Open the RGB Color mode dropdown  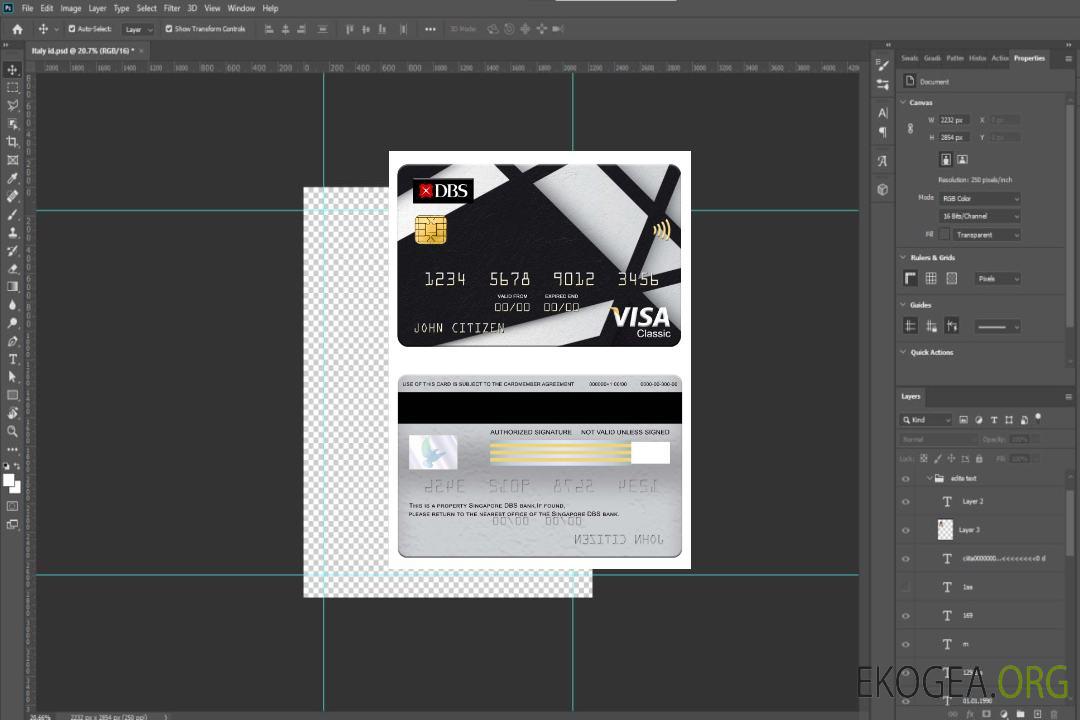pos(979,198)
